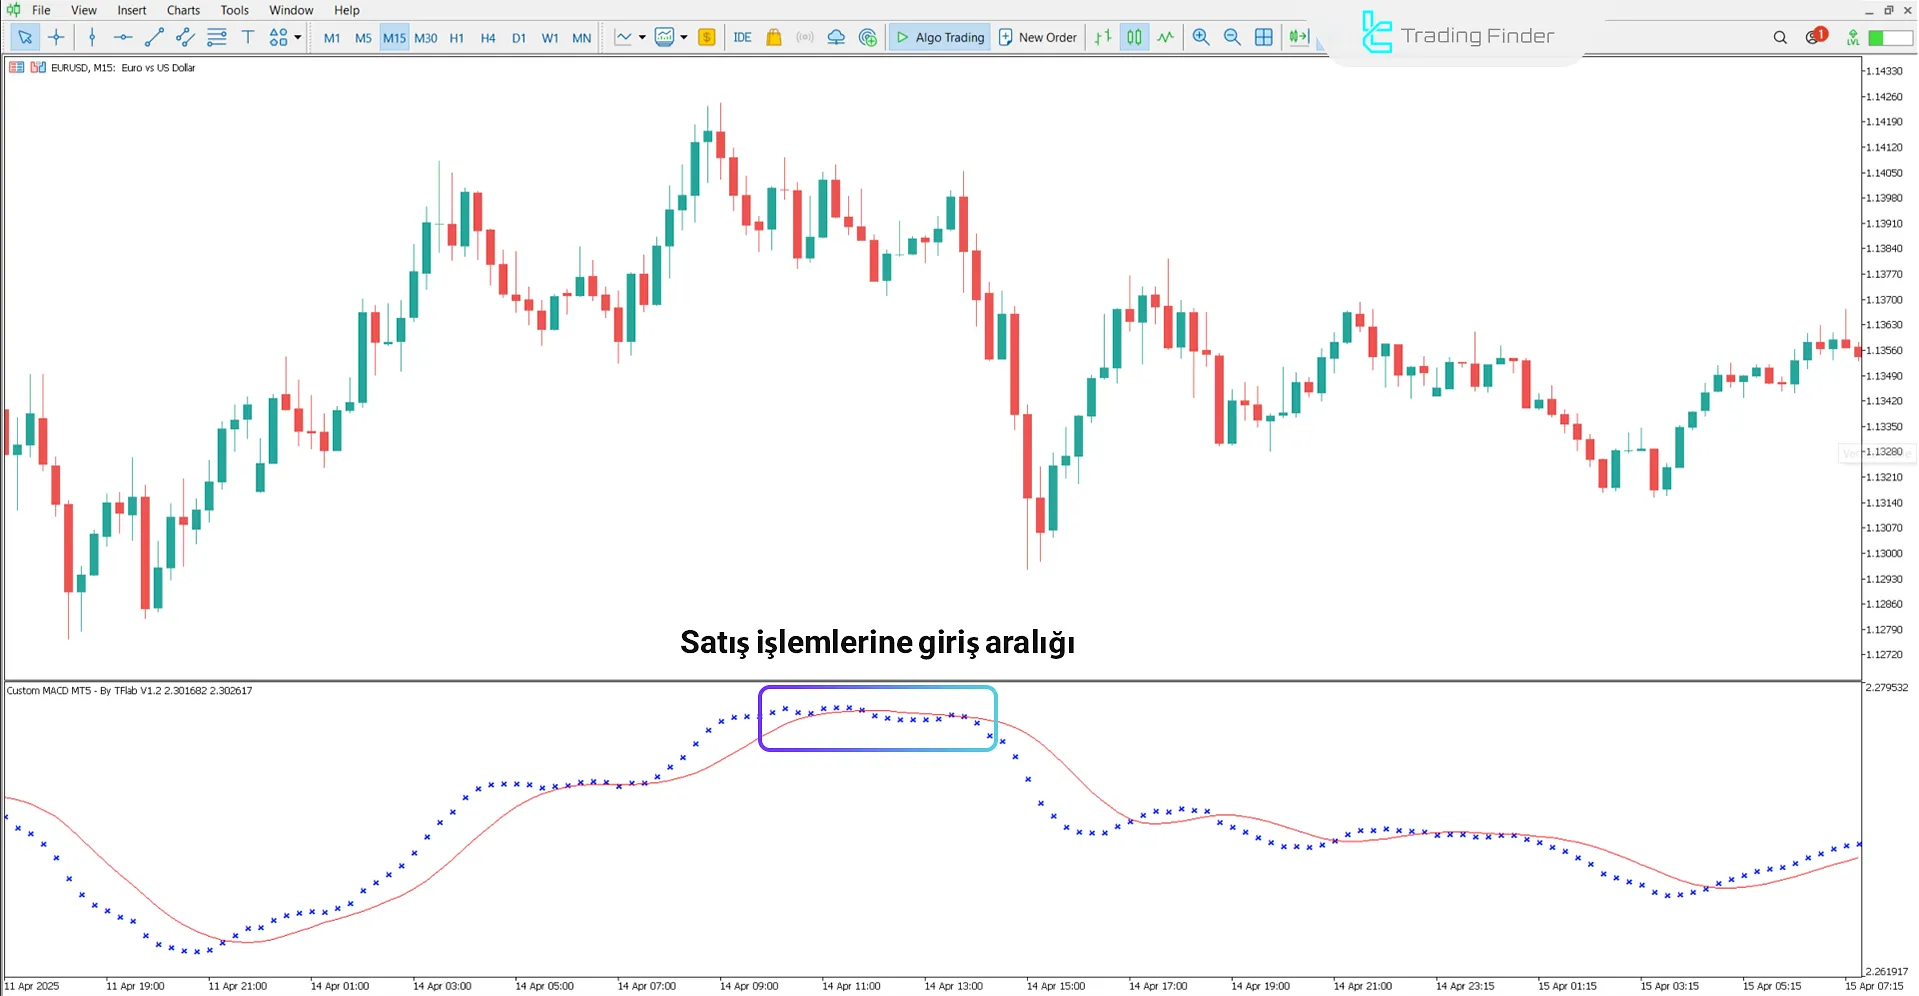Open the View menu

click(84, 10)
